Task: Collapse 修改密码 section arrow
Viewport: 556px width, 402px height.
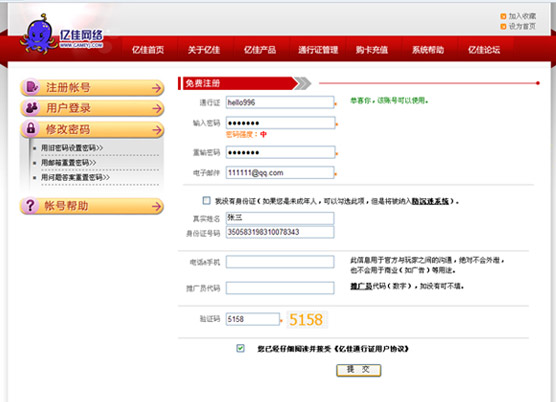Action: coord(157,130)
